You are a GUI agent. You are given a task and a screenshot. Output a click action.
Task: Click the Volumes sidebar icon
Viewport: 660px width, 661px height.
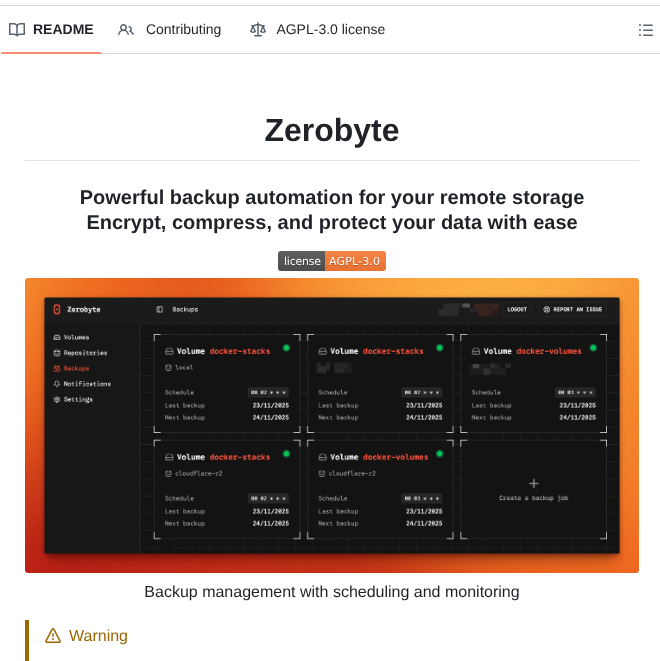click(x=57, y=338)
